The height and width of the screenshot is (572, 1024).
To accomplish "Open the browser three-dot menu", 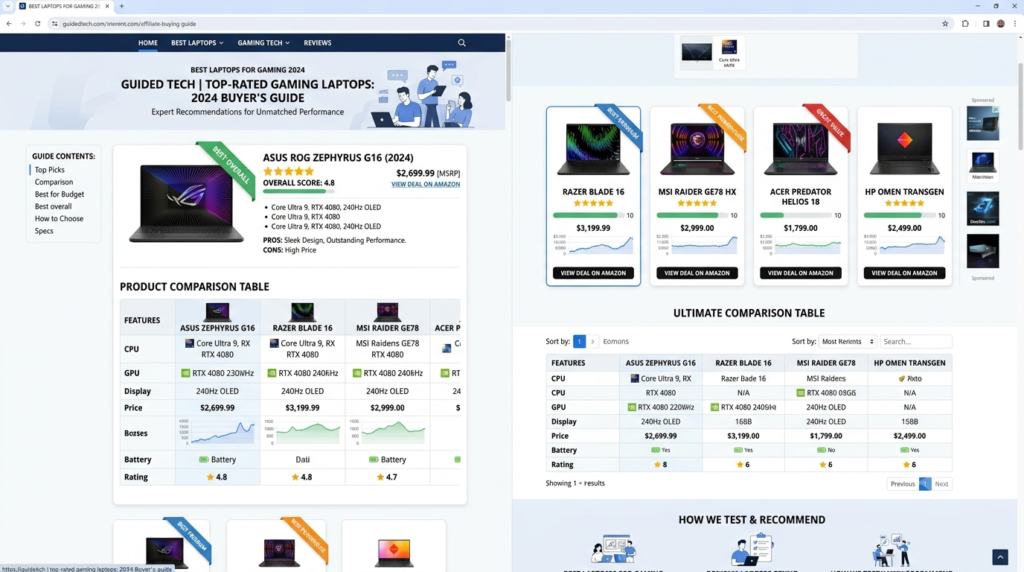I will pos(1015,24).
